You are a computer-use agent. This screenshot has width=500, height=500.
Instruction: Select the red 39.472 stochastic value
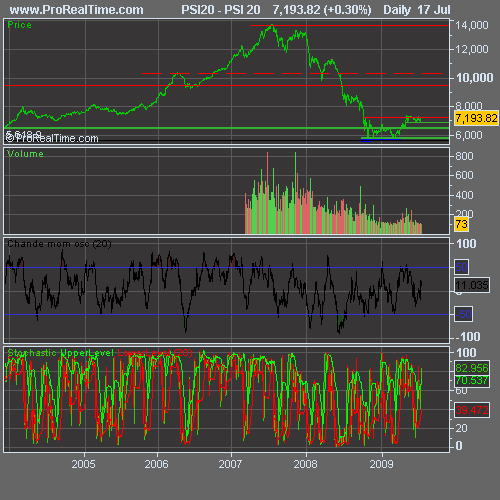coord(472,410)
